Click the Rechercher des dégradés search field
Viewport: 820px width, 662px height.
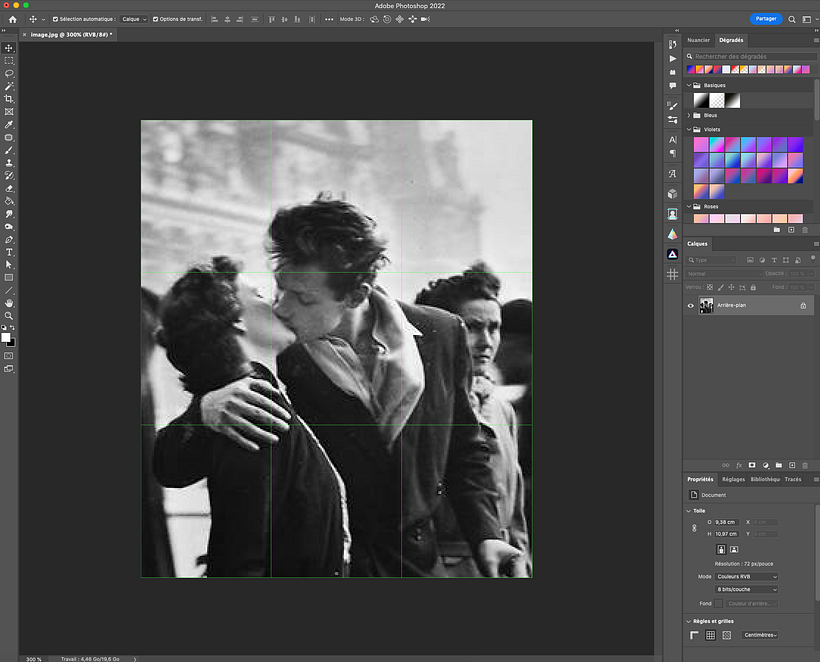coord(752,56)
